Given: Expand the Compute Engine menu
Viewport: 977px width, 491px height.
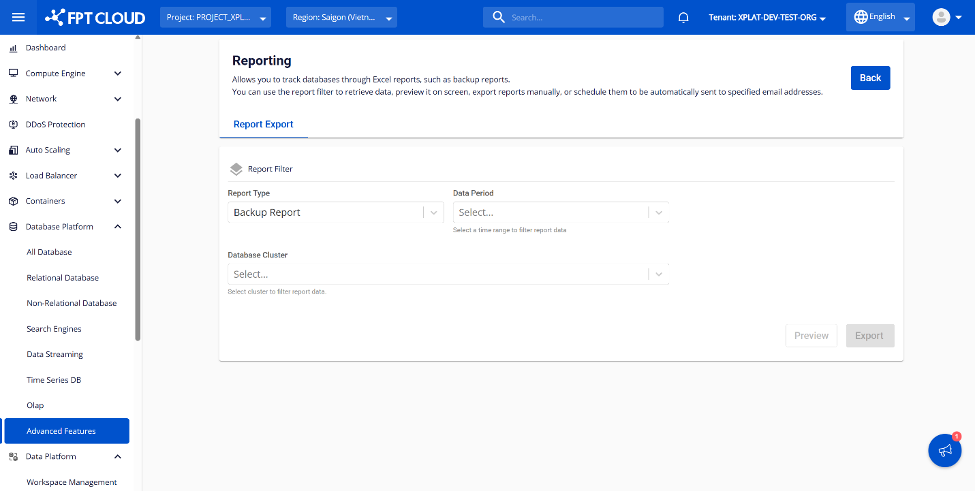Looking at the screenshot, I should (117, 73).
